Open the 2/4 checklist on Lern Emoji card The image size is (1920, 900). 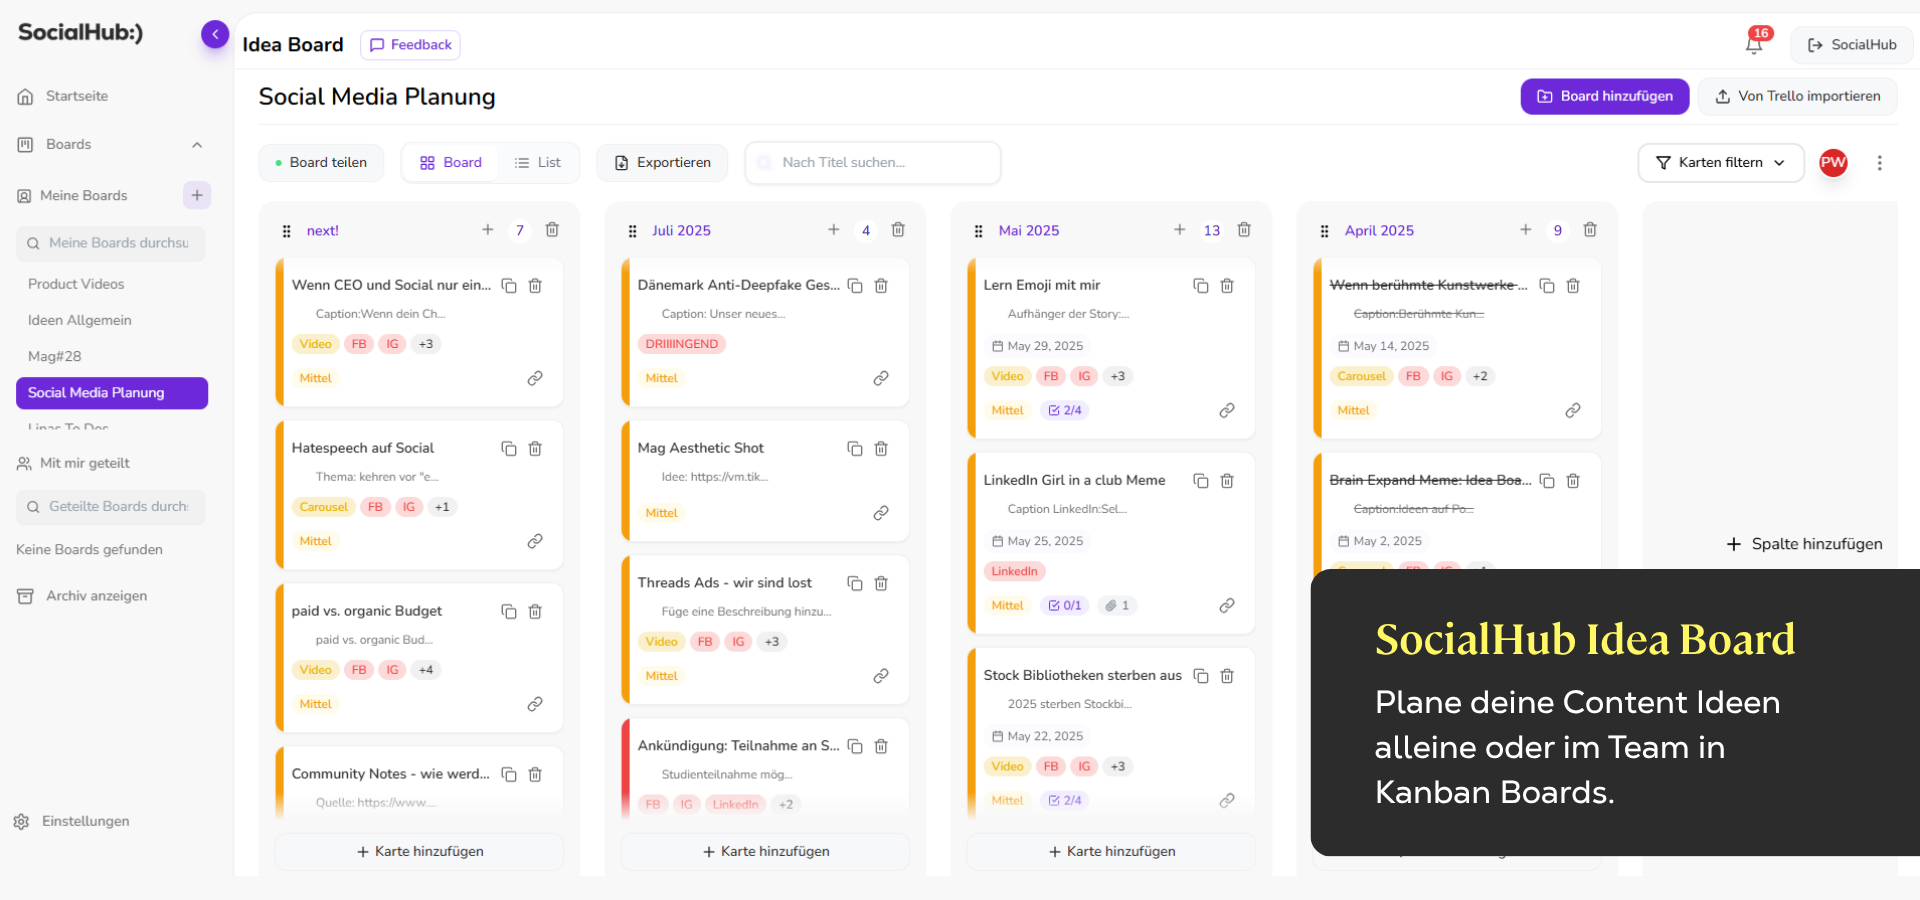tap(1065, 411)
